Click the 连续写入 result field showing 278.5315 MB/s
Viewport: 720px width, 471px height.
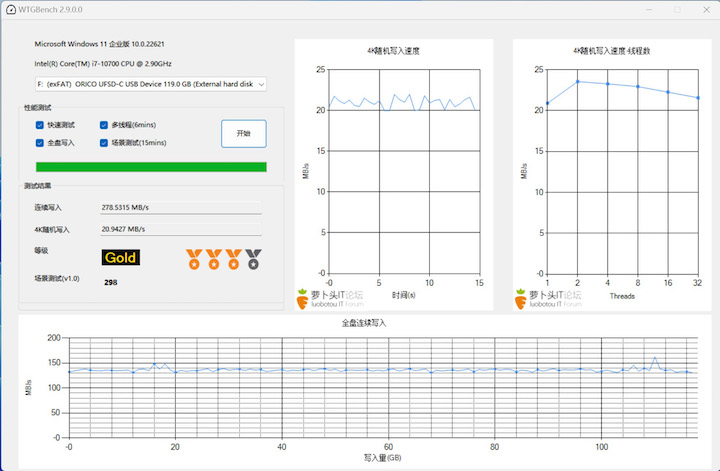coord(180,207)
